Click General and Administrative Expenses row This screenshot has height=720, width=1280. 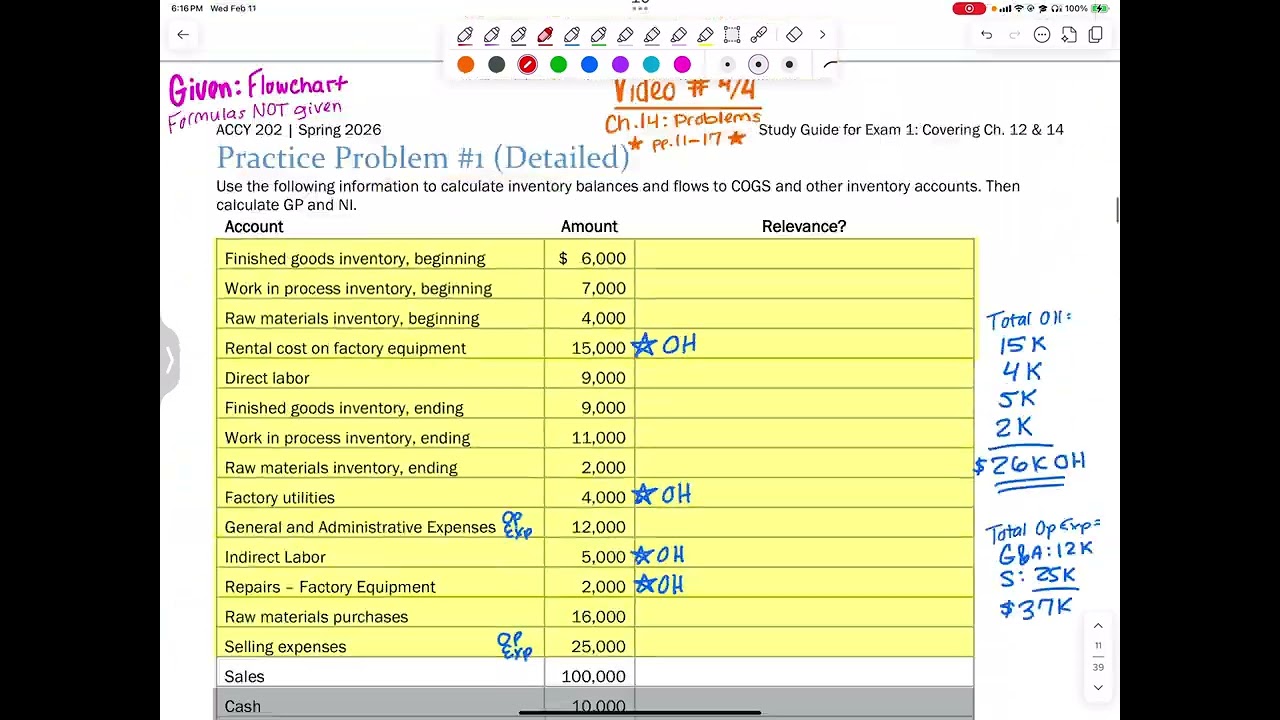tap(595, 528)
